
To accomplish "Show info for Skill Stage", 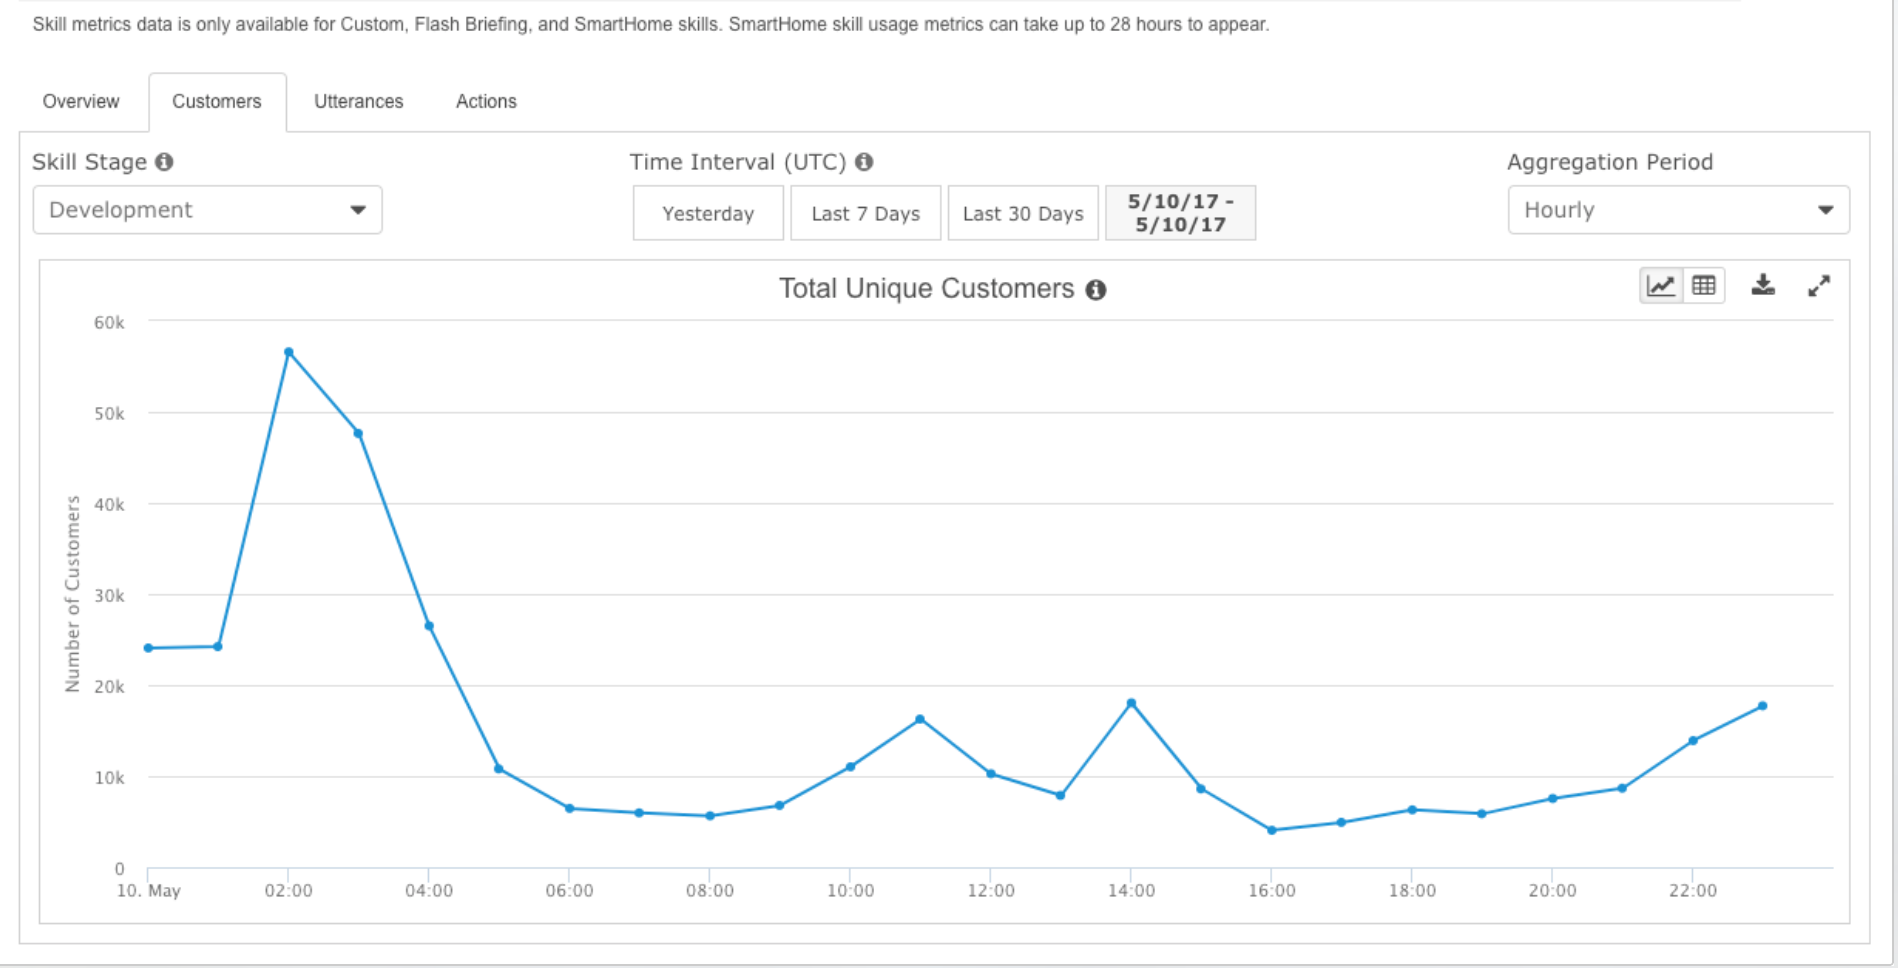I will (164, 162).
